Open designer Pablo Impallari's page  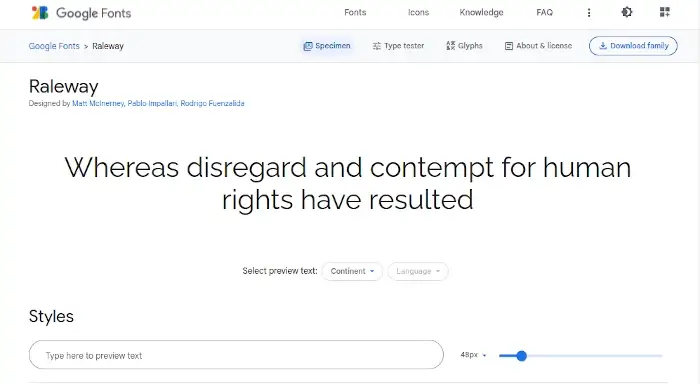pos(152,104)
